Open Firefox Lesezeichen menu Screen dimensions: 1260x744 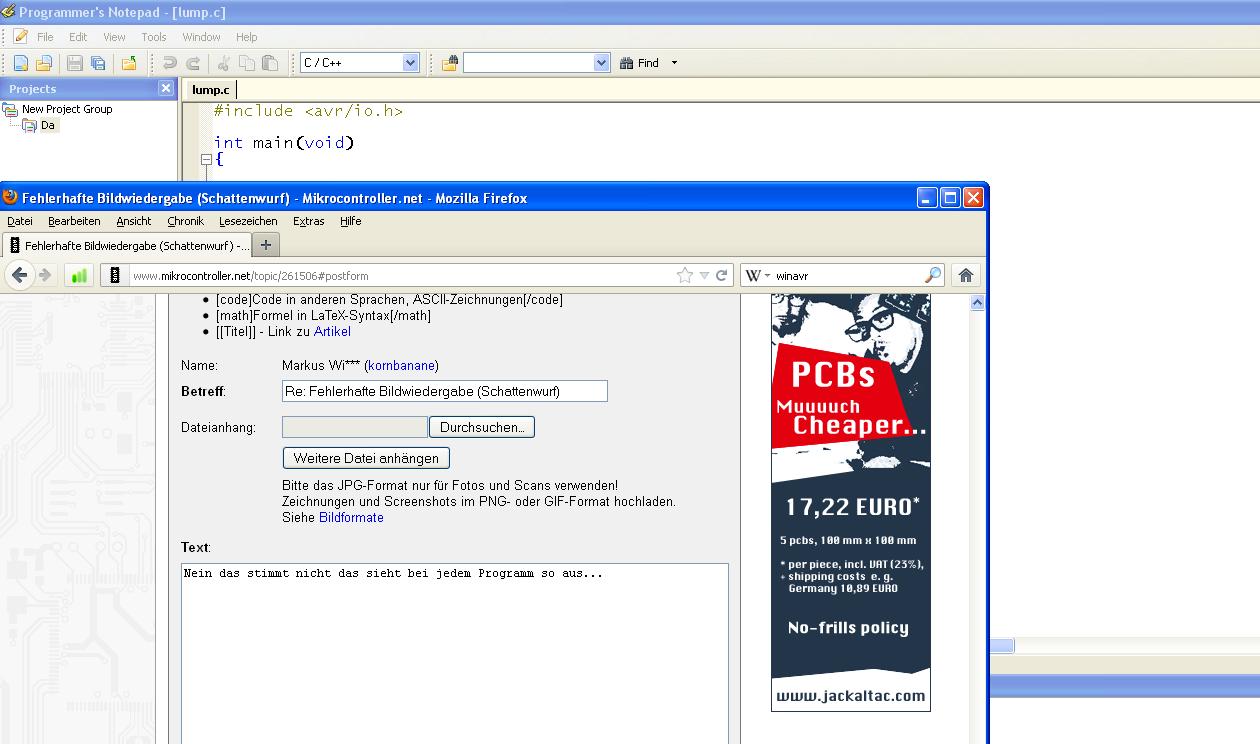[x=248, y=221]
